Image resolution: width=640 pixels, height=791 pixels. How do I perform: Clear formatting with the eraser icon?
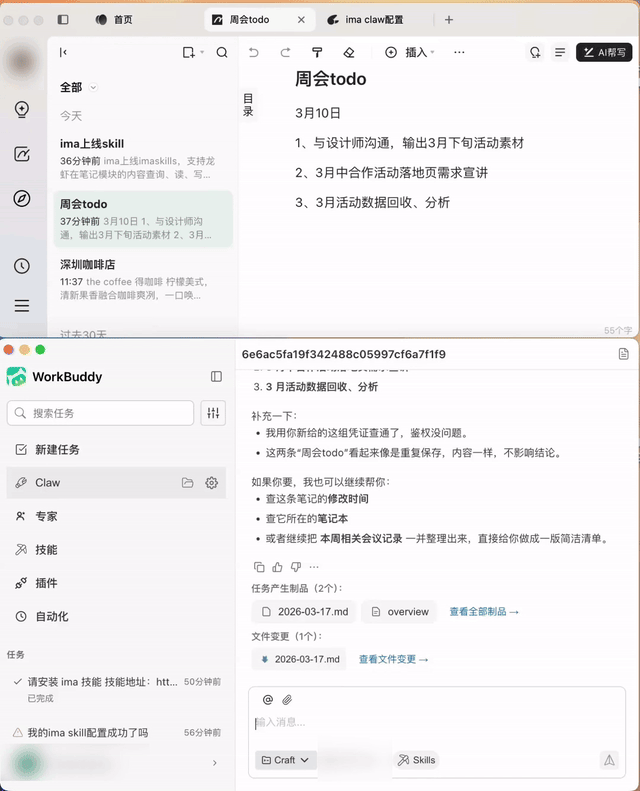pyautogui.click(x=349, y=52)
